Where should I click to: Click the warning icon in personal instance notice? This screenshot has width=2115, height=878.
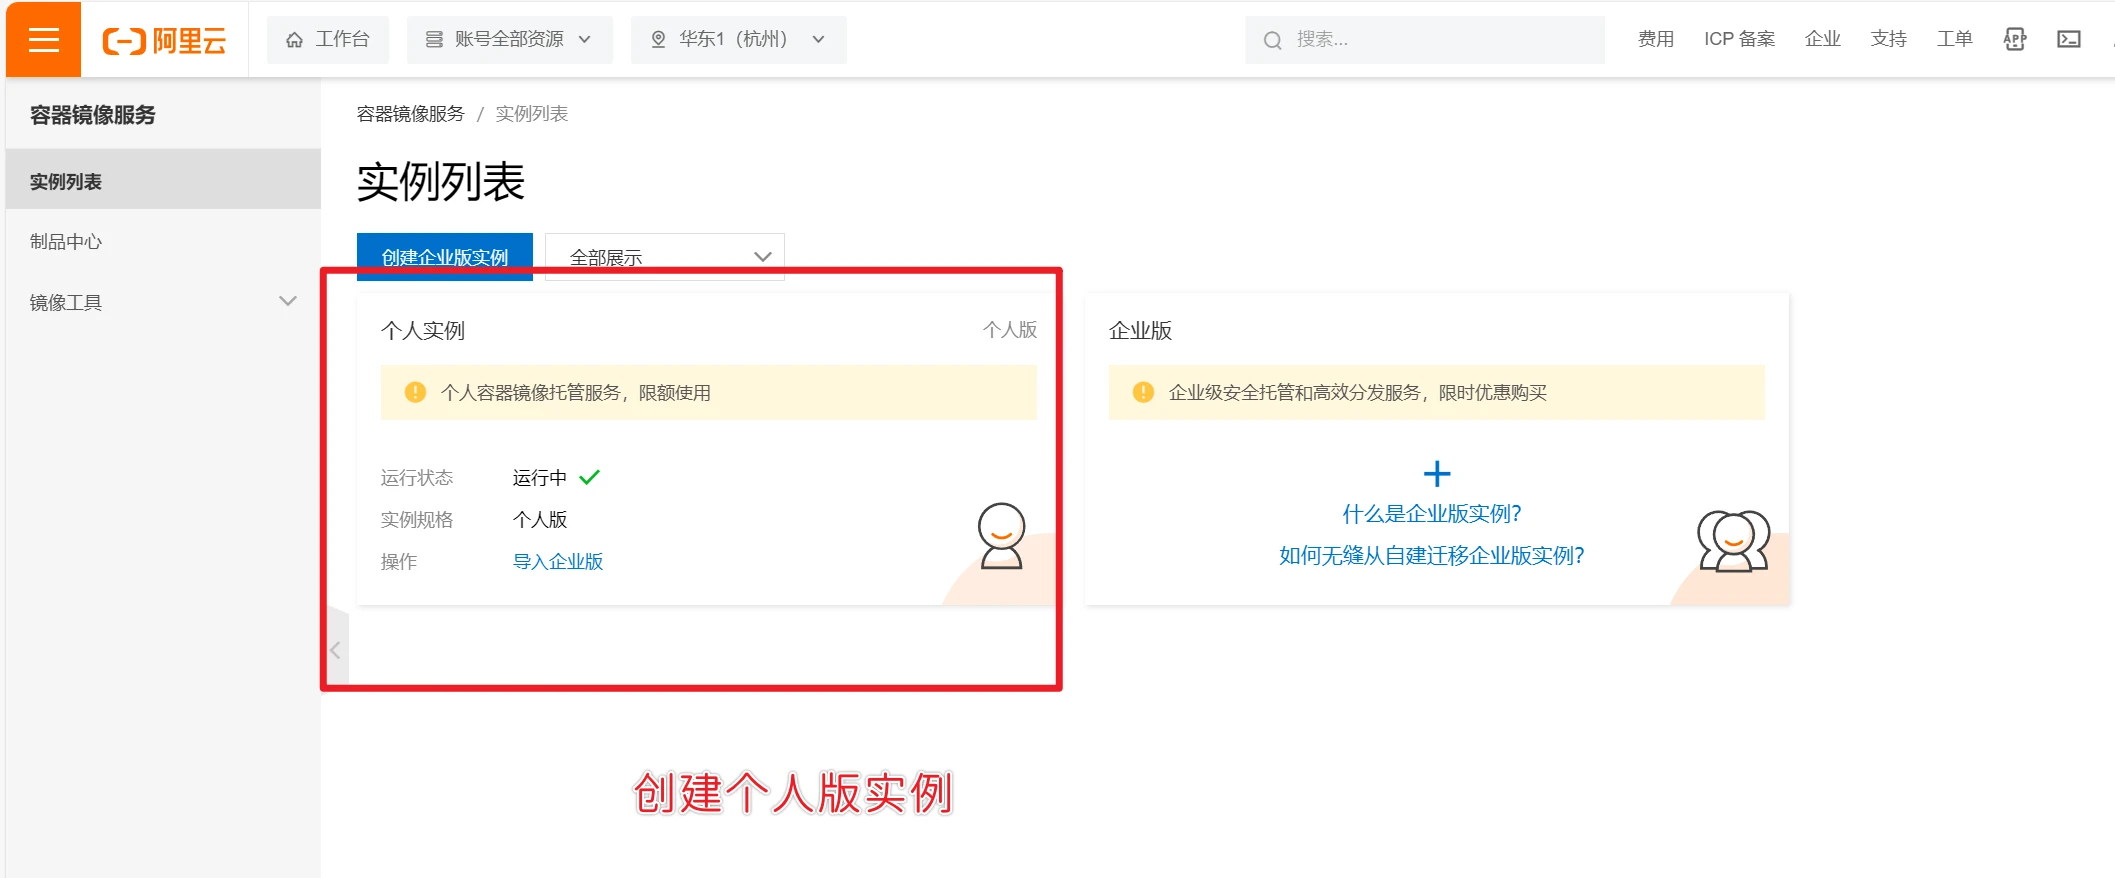click(x=415, y=393)
